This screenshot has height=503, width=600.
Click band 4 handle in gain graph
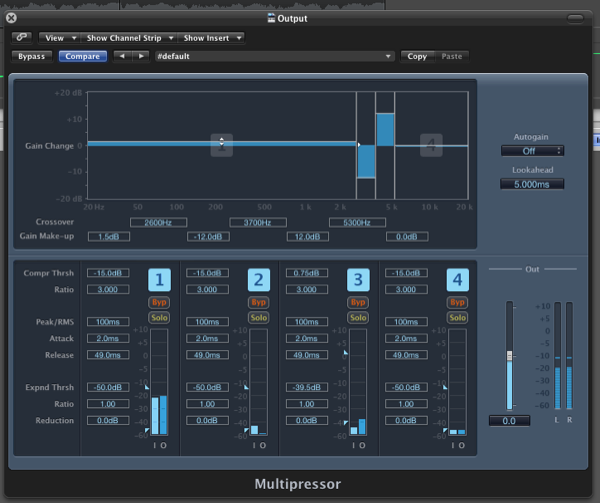pyautogui.click(x=431, y=145)
